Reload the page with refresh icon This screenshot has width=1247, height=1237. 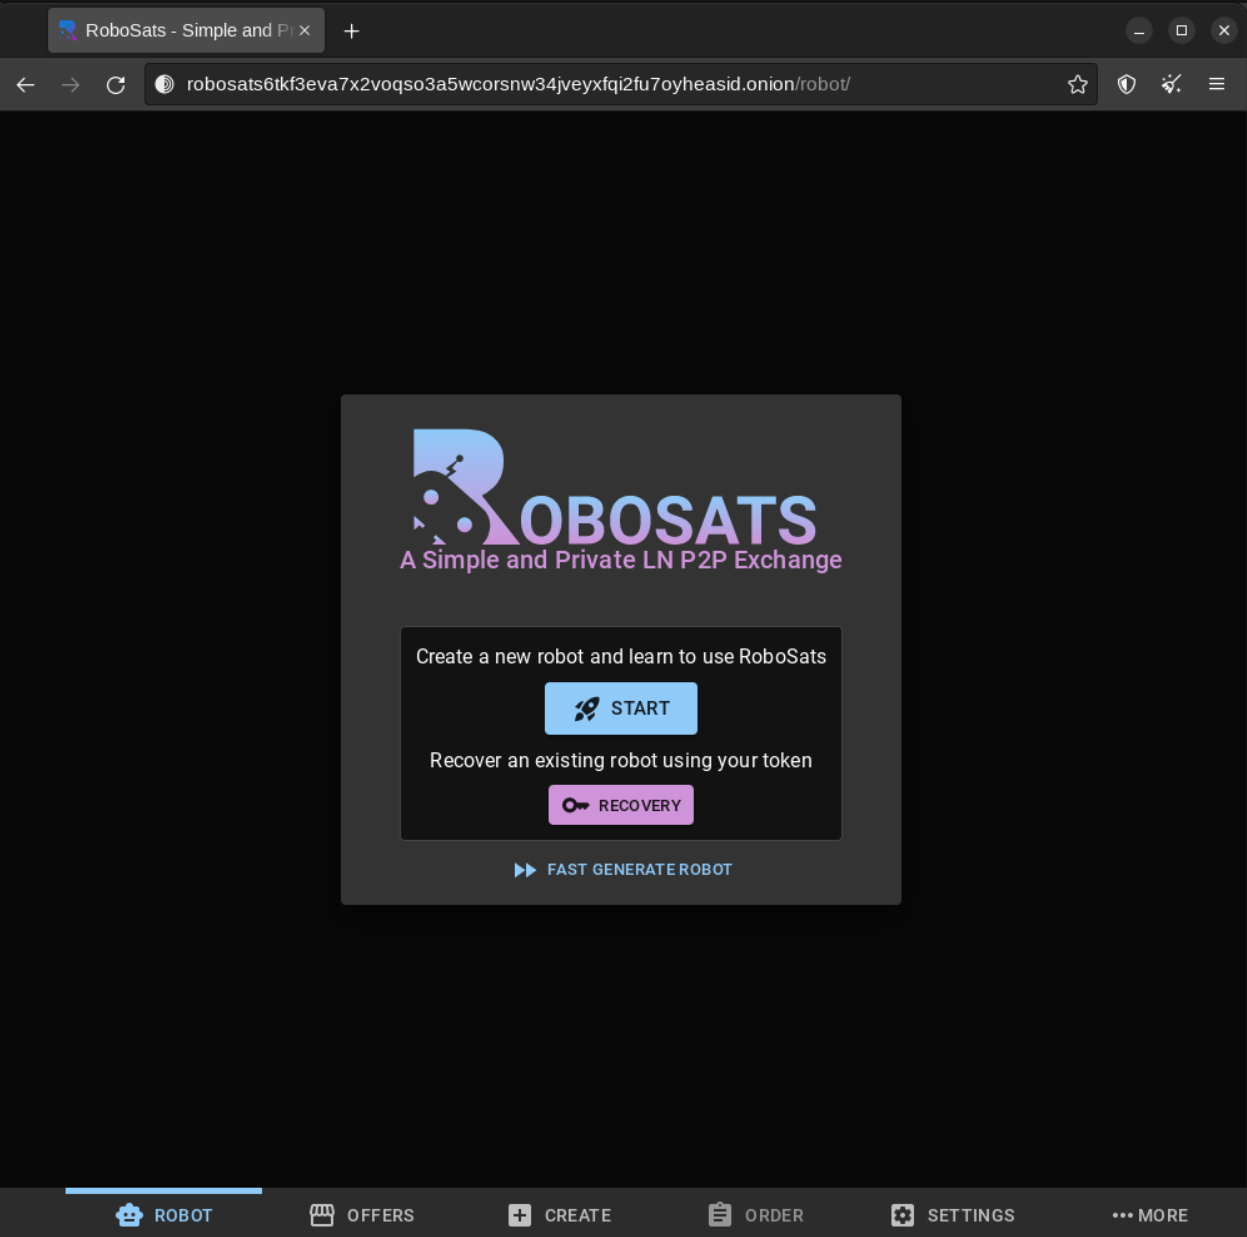pos(116,85)
